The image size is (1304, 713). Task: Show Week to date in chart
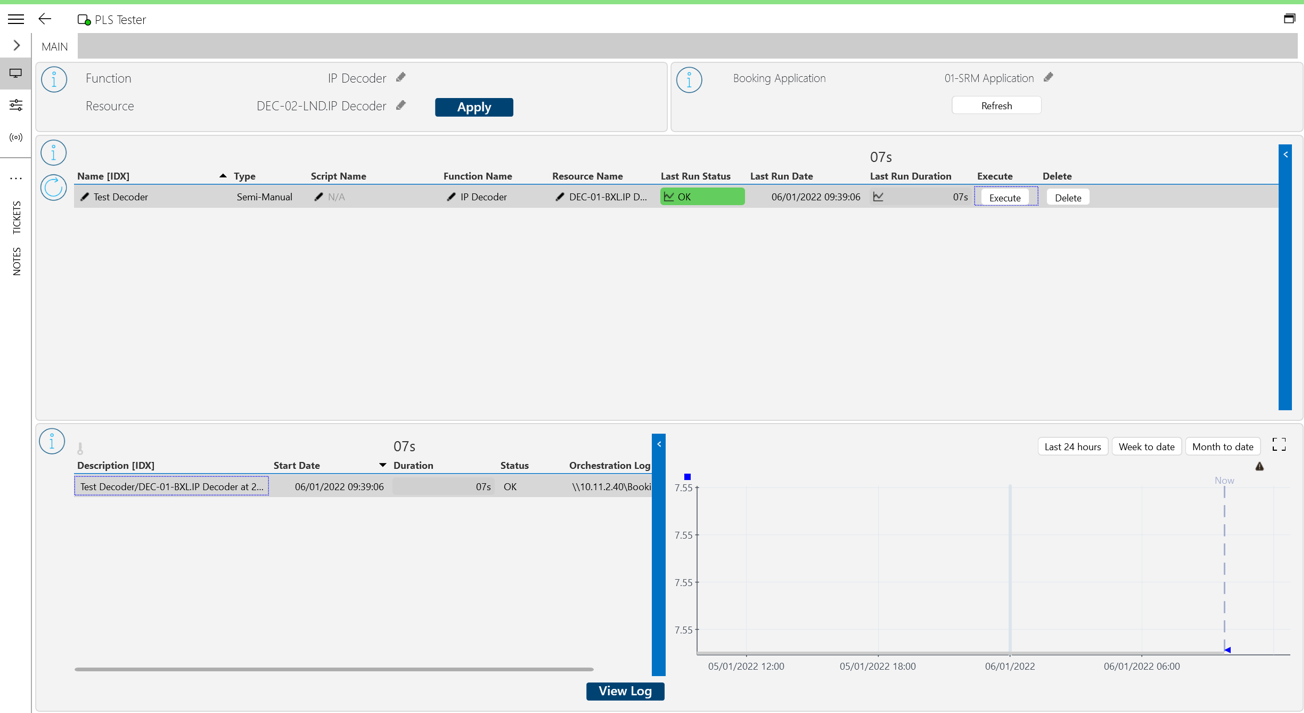click(x=1146, y=446)
